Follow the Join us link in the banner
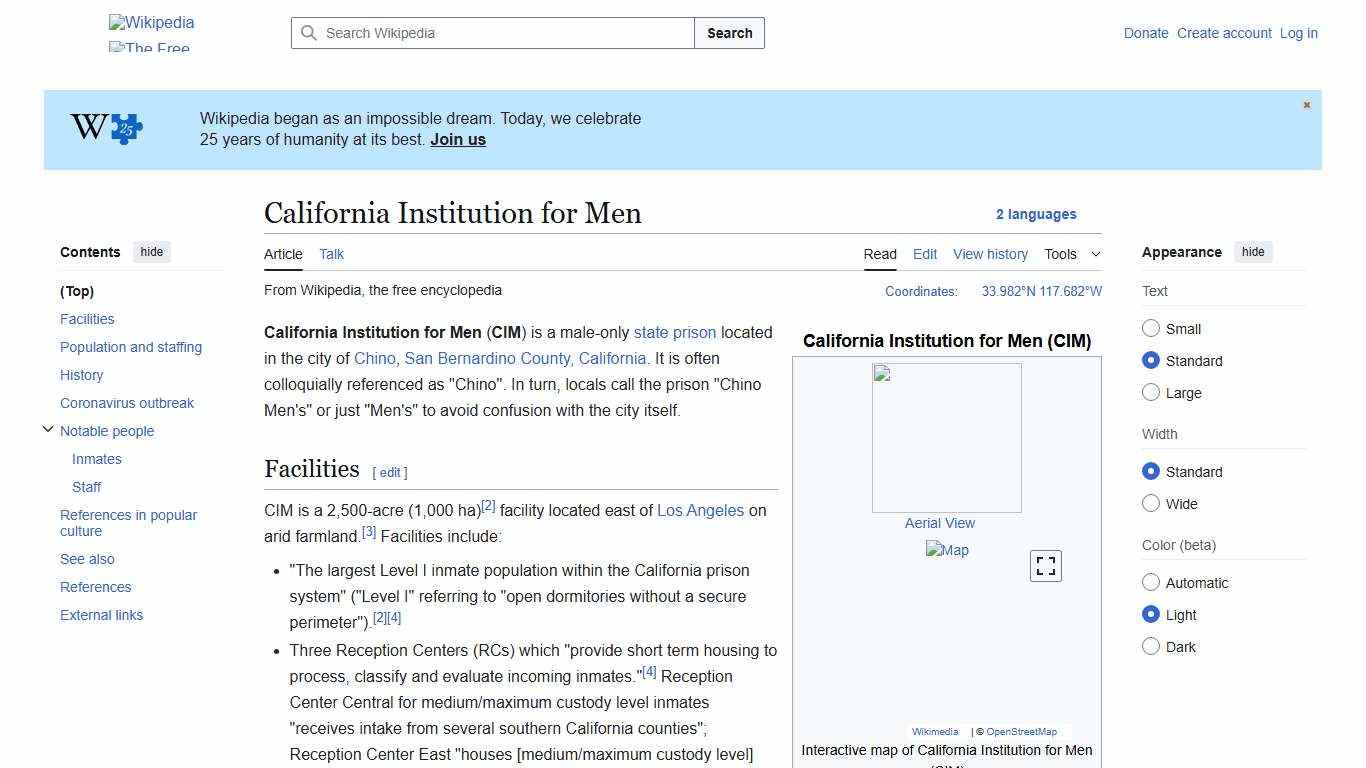1366x768 pixels. [458, 139]
